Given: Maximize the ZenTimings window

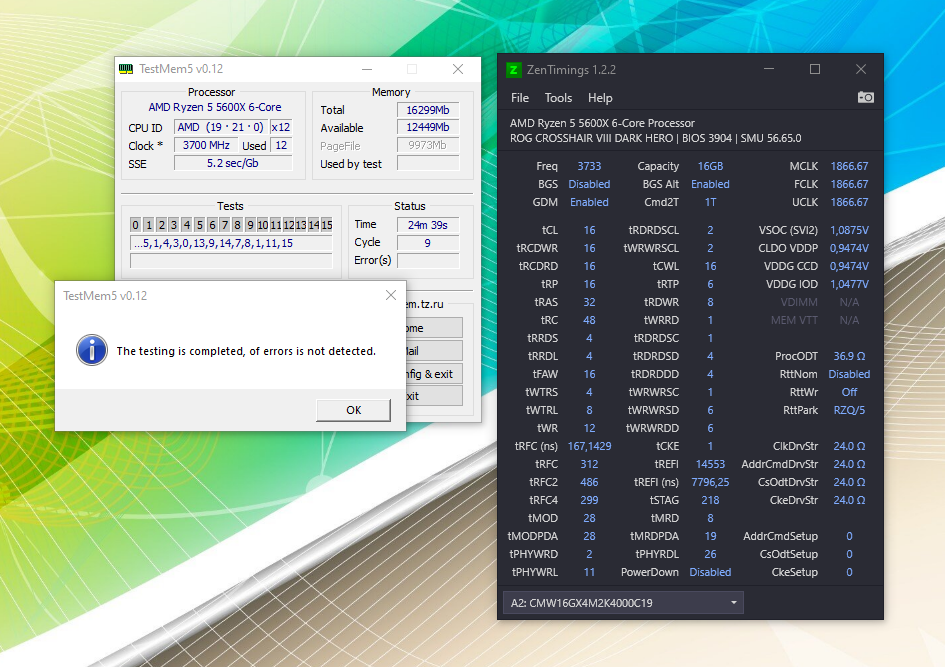Looking at the screenshot, I should tap(815, 69).
